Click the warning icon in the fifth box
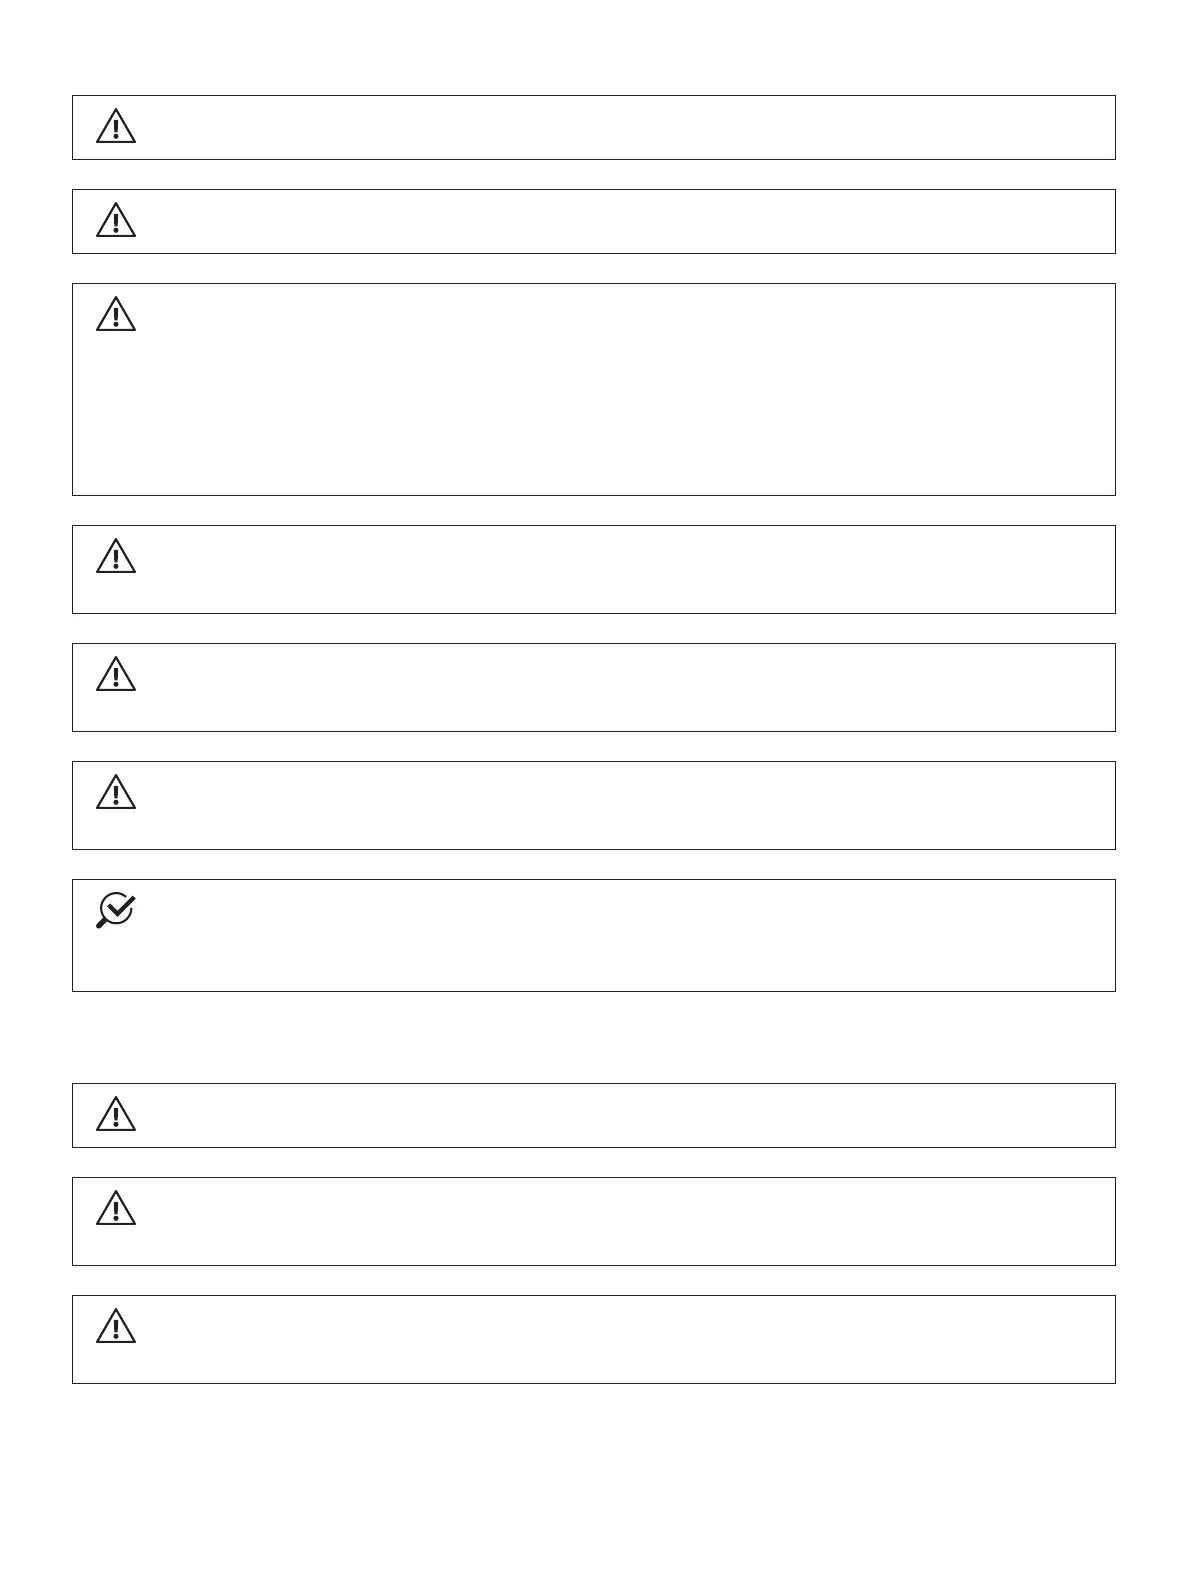Viewport: 1188px width, 1584px height. (116, 675)
